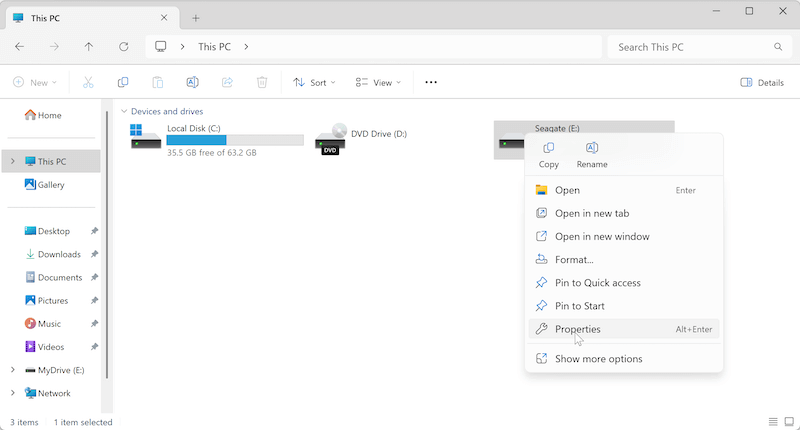Screen dimensions: 800x430
Task: Open Music in navigation pane
Action: click(x=43, y=323)
